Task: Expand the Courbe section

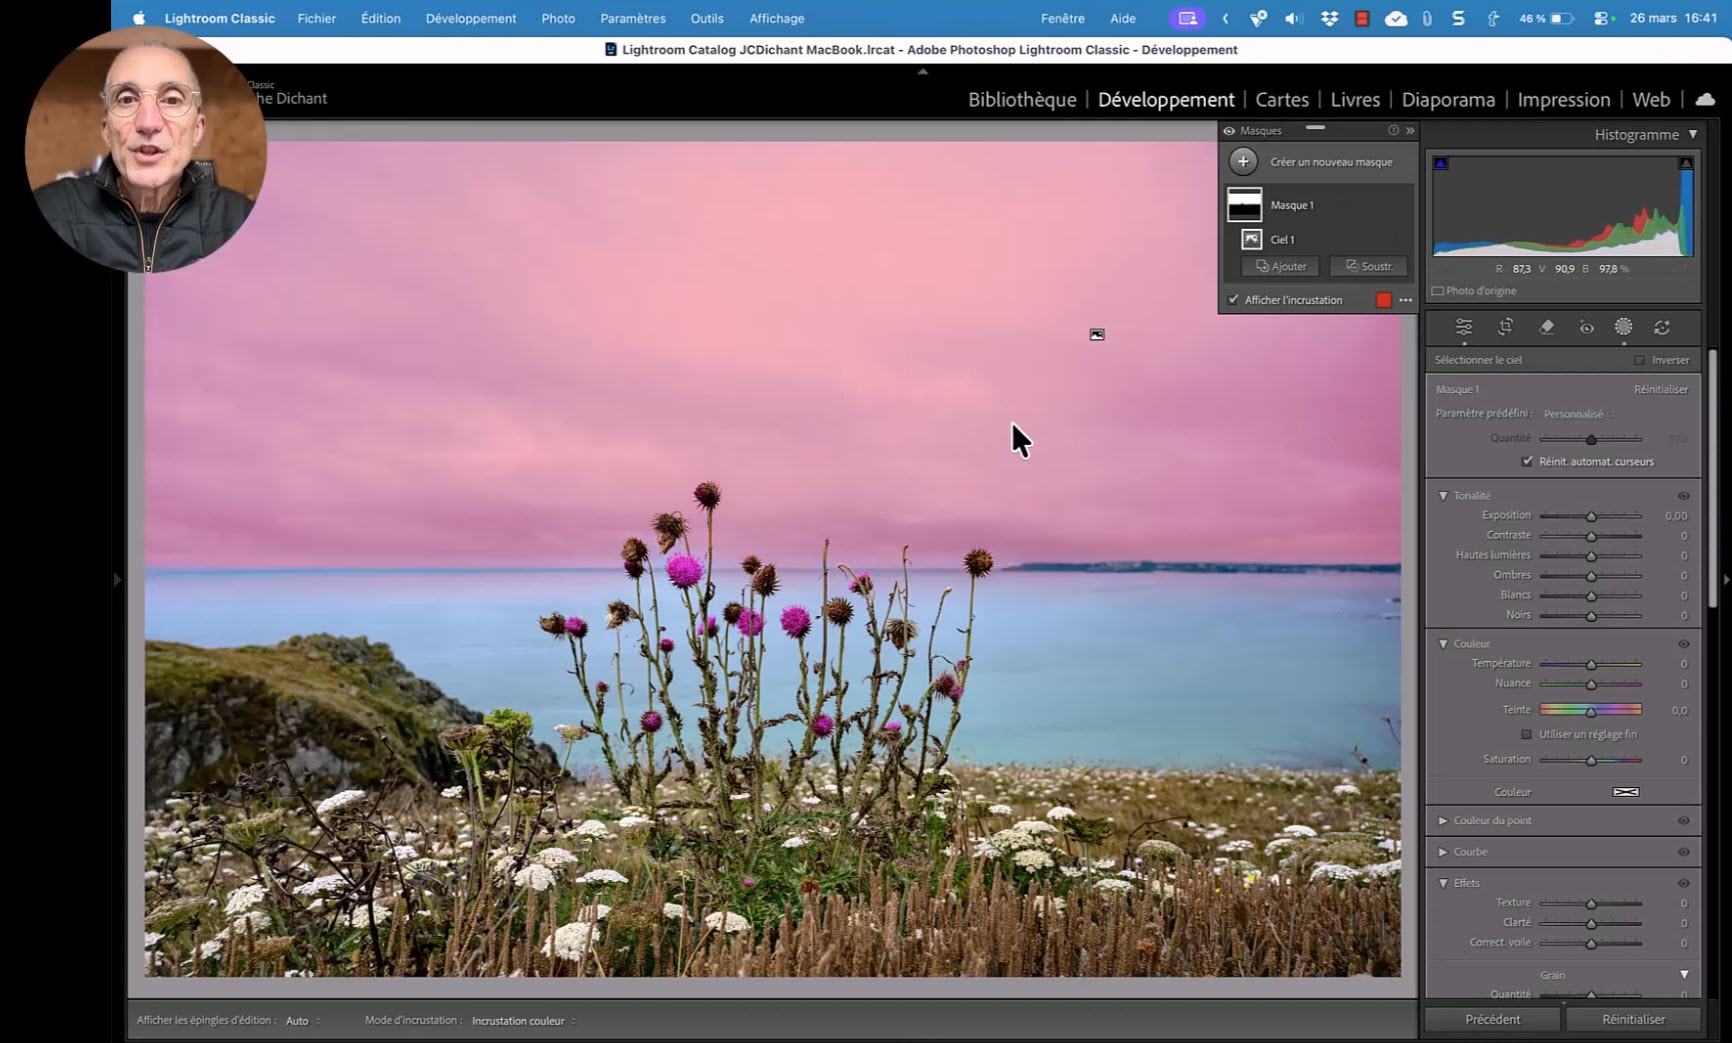Action: pyautogui.click(x=1443, y=852)
